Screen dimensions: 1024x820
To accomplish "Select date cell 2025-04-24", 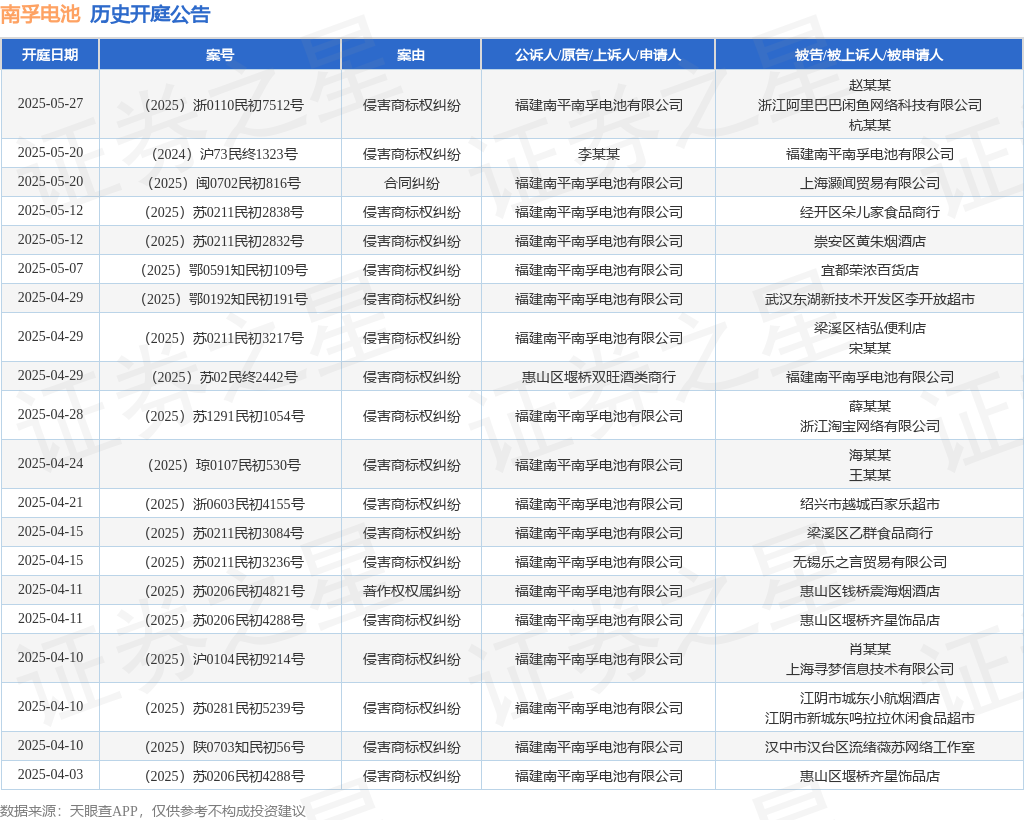I will coord(50,464).
